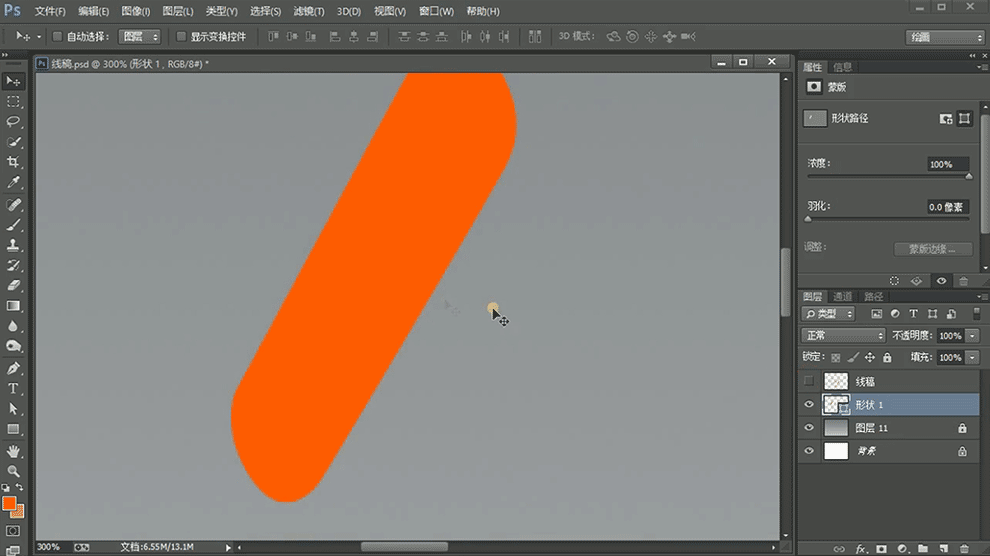
Task: Enable the 显示变换控件 checkbox
Action: 181,37
